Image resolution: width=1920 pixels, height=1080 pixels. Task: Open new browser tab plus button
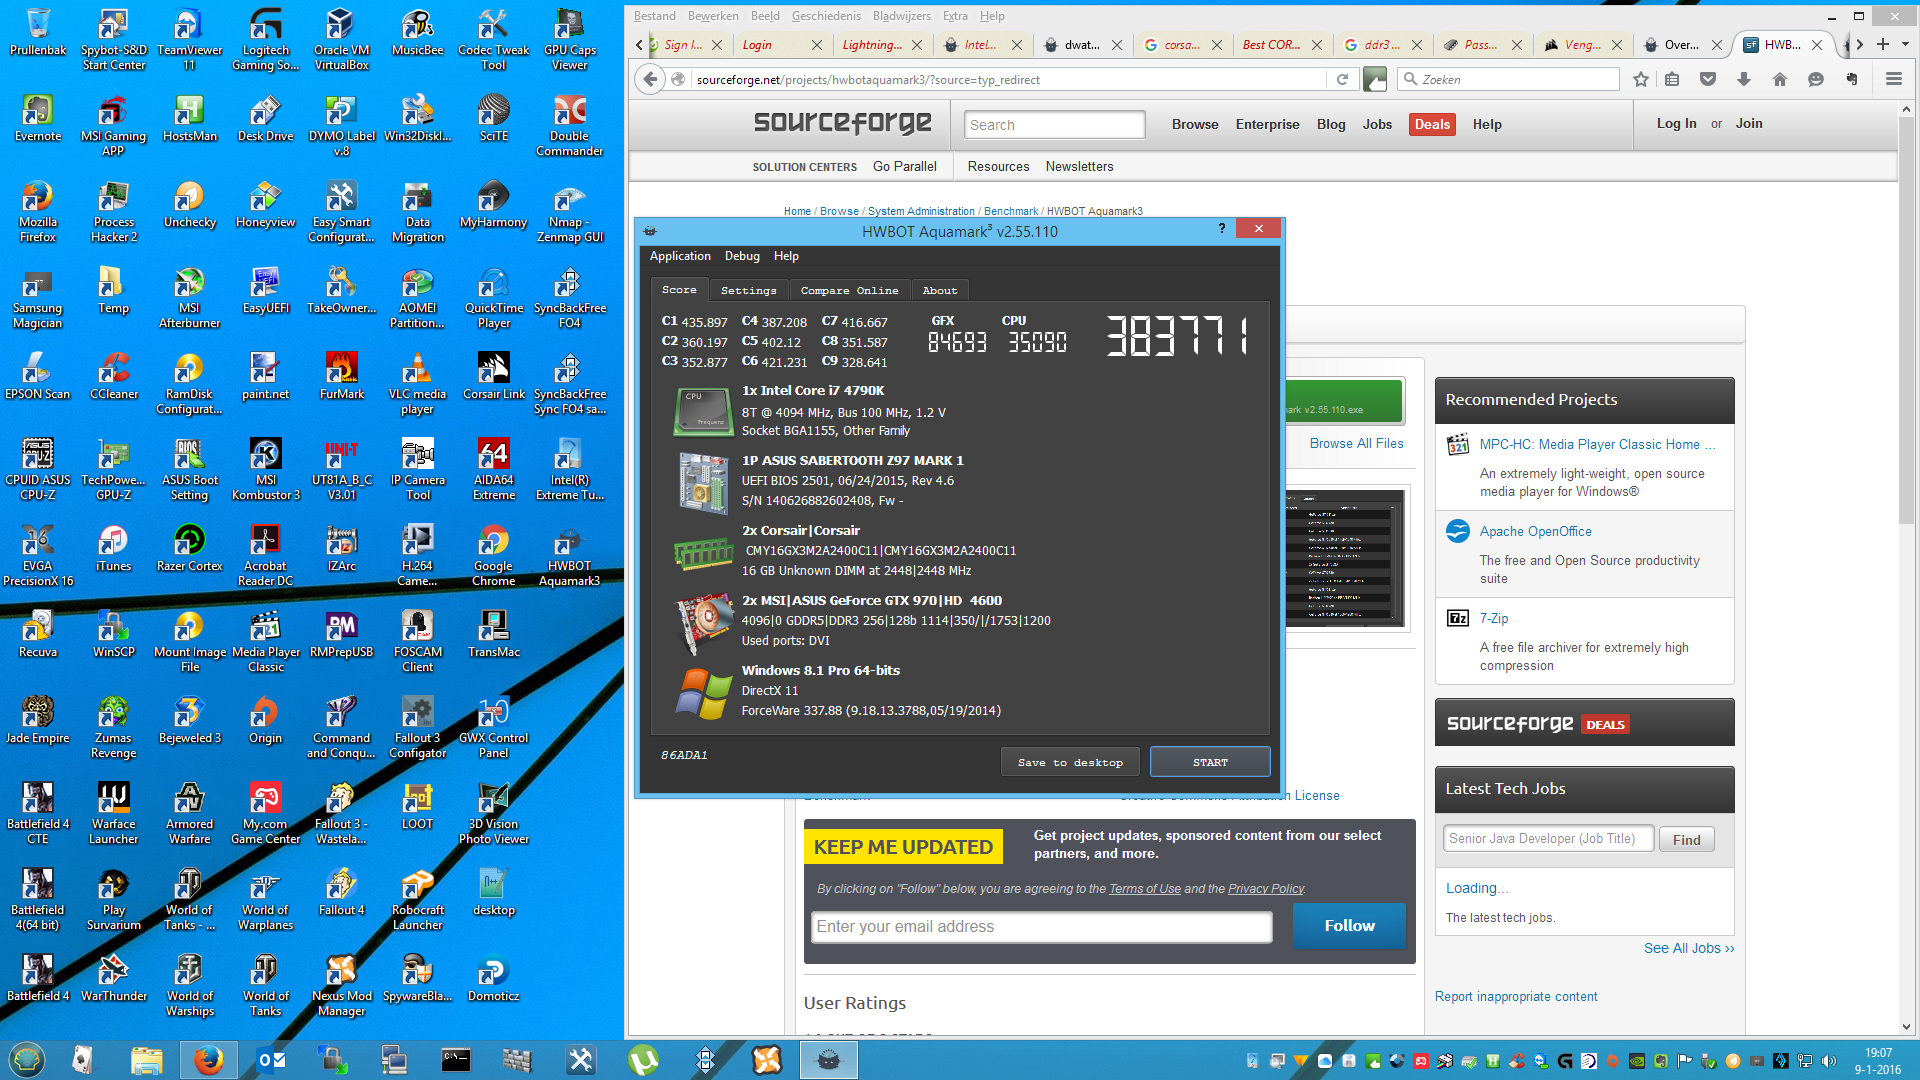pyautogui.click(x=1883, y=44)
